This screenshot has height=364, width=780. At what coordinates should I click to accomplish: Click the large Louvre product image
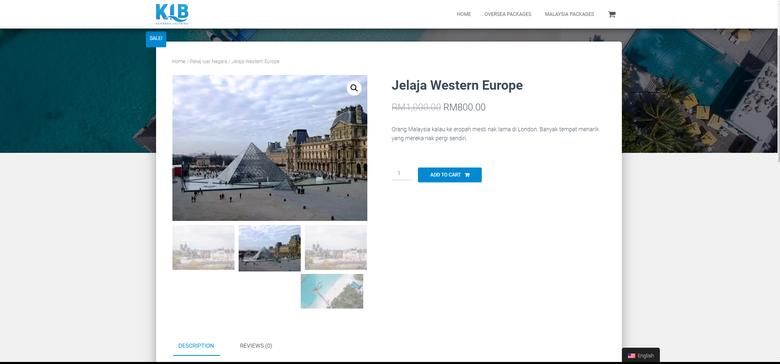pyautogui.click(x=270, y=148)
